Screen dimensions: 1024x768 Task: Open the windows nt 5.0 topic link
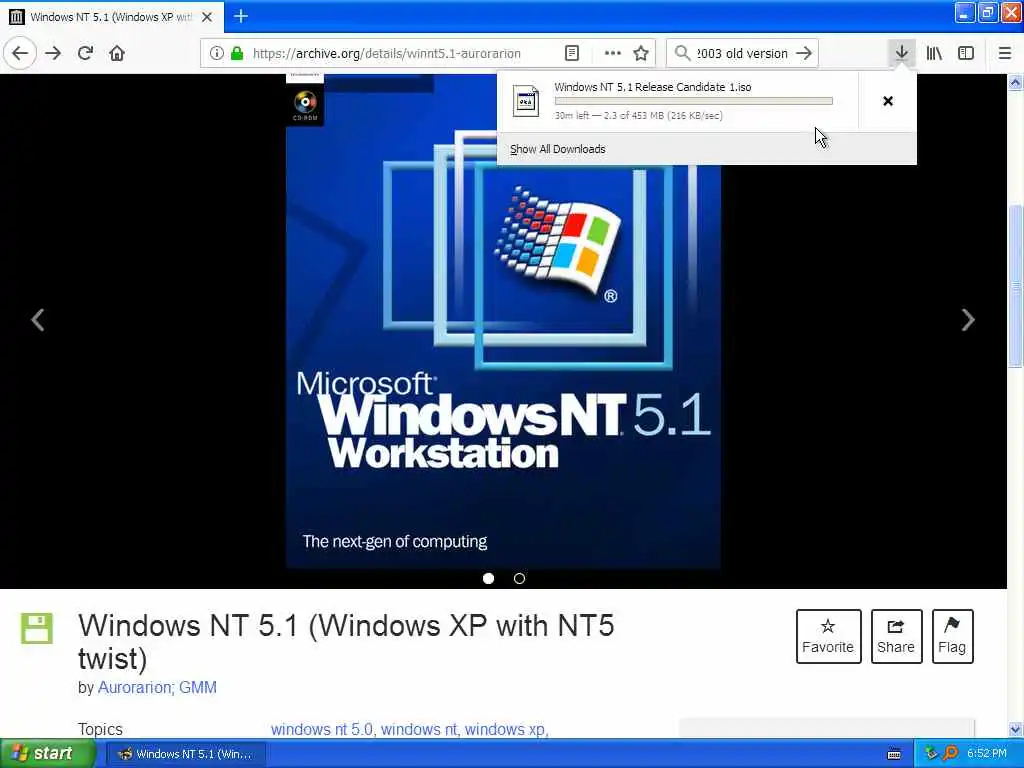coord(321,729)
